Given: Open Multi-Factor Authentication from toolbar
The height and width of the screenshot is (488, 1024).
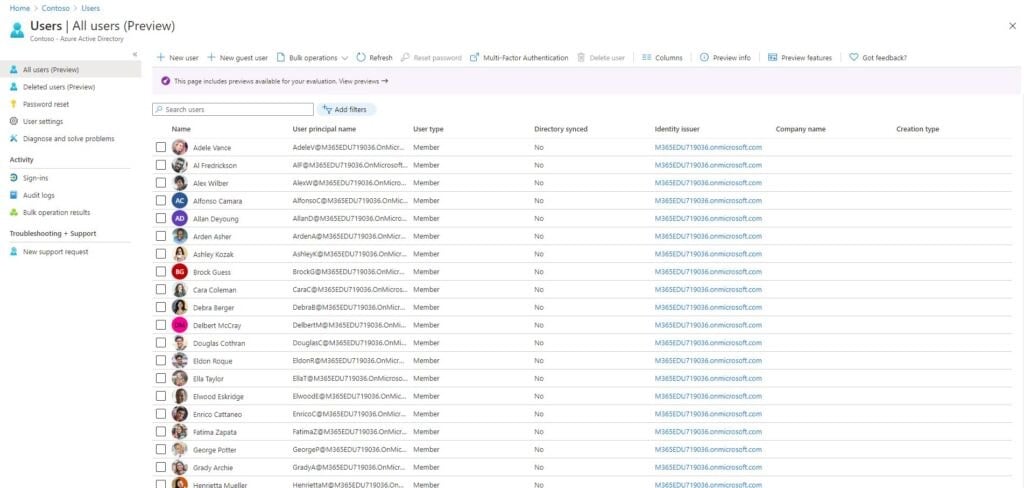Looking at the screenshot, I should pyautogui.click(x=518, y=58).
